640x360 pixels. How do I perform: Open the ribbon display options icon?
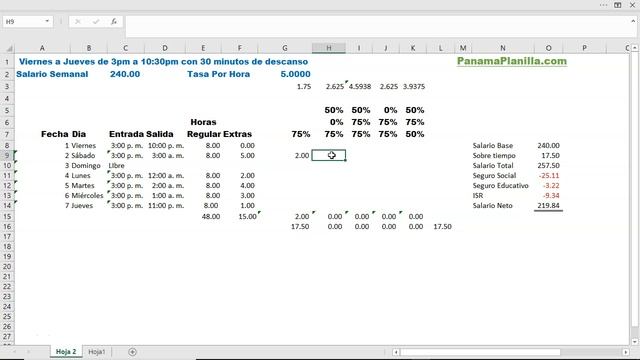[x=618, y=5]
